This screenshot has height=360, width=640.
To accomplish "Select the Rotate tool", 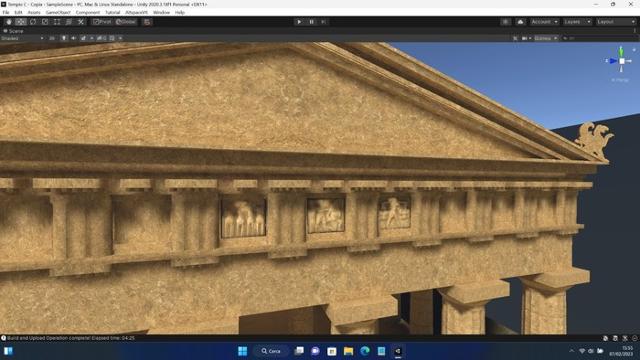I will point(33,22).
